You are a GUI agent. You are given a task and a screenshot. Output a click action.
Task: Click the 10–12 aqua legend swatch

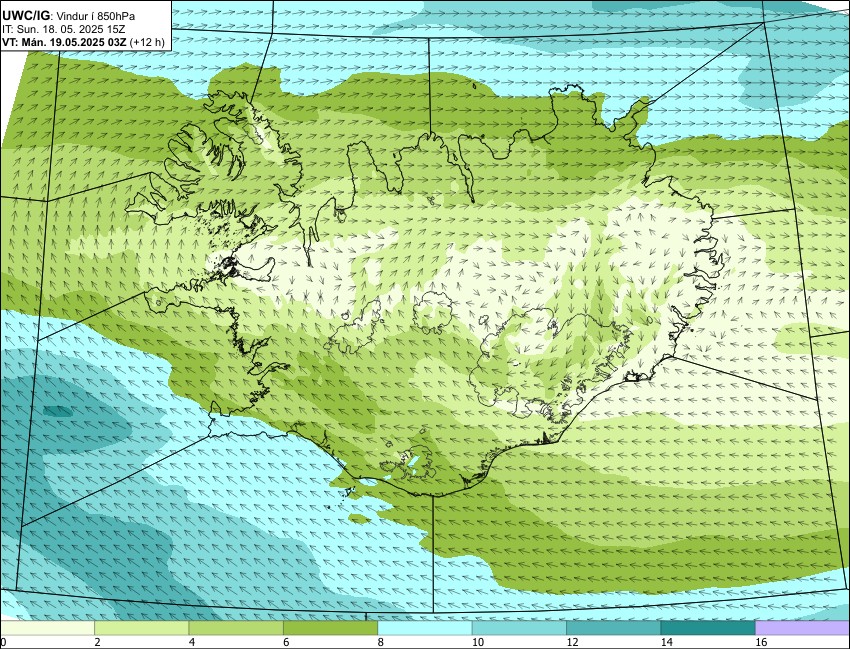tap(519, 628)
